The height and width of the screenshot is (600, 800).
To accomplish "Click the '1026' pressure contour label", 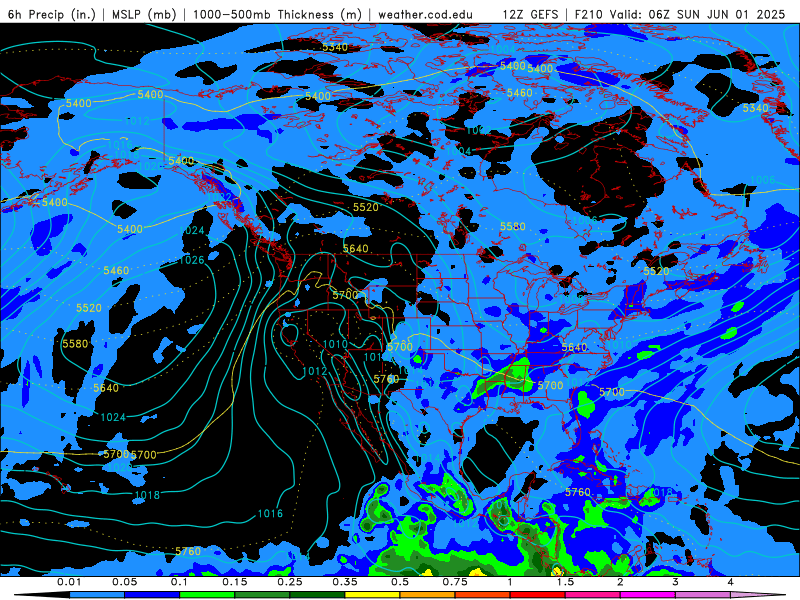I will pyautogui.click(x=192, y=260).
